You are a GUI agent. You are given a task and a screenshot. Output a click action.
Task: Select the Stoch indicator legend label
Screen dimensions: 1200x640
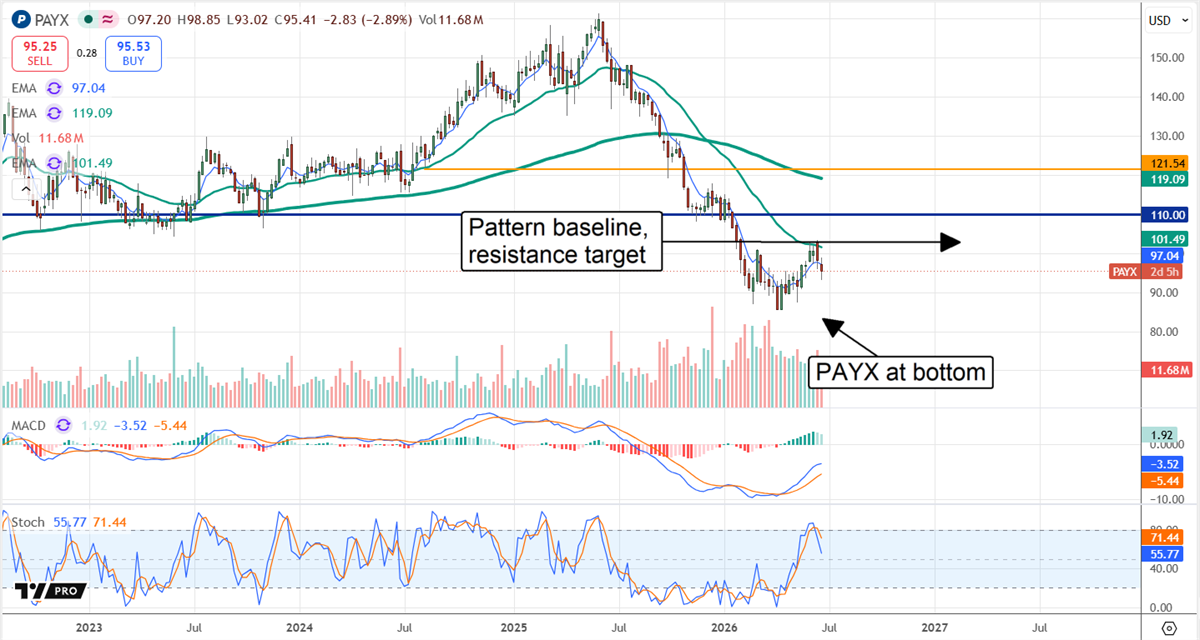pyautogui.click(x=28, y=522)
